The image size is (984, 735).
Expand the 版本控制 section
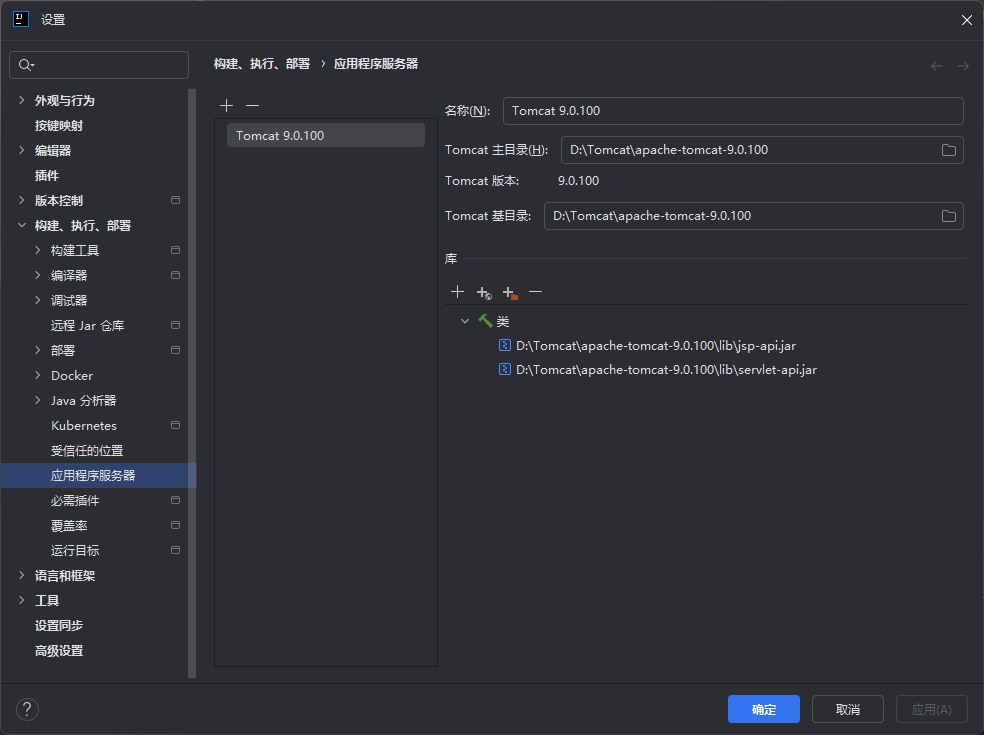22,200
